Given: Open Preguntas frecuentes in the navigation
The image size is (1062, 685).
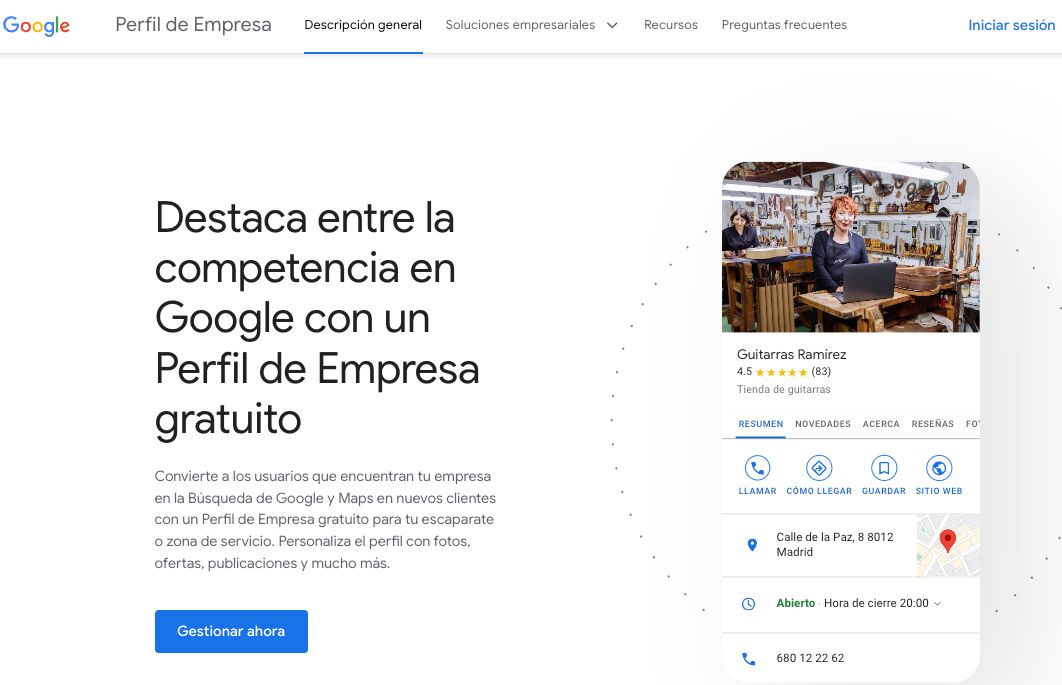Looking at the screenshot, I should (x=785, y=25).
